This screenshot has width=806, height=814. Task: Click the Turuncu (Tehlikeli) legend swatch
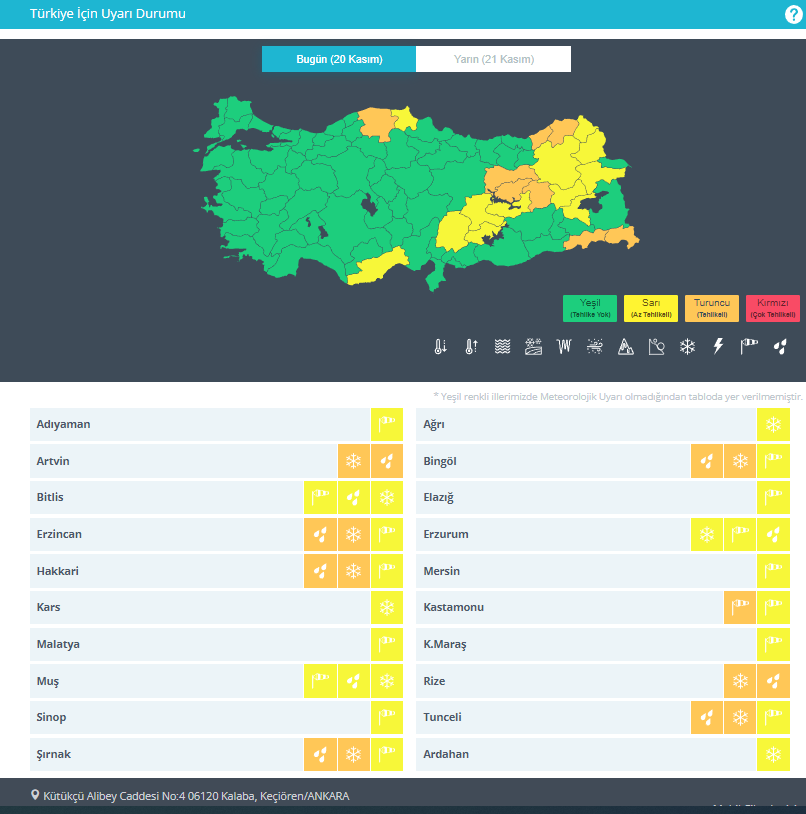[711, 308]
